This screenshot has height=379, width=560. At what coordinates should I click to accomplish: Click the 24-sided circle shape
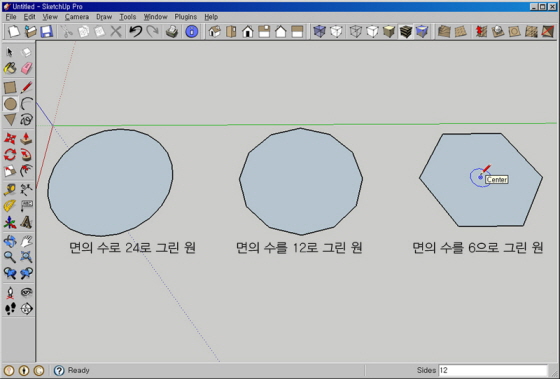(x=110, y=183)
